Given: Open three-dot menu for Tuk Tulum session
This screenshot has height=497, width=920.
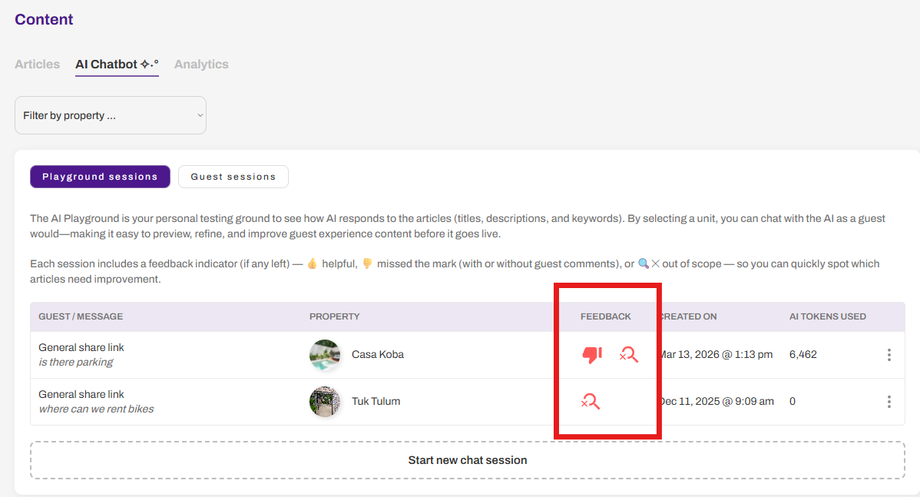Looking at the screenshot, I should (889, 402).
